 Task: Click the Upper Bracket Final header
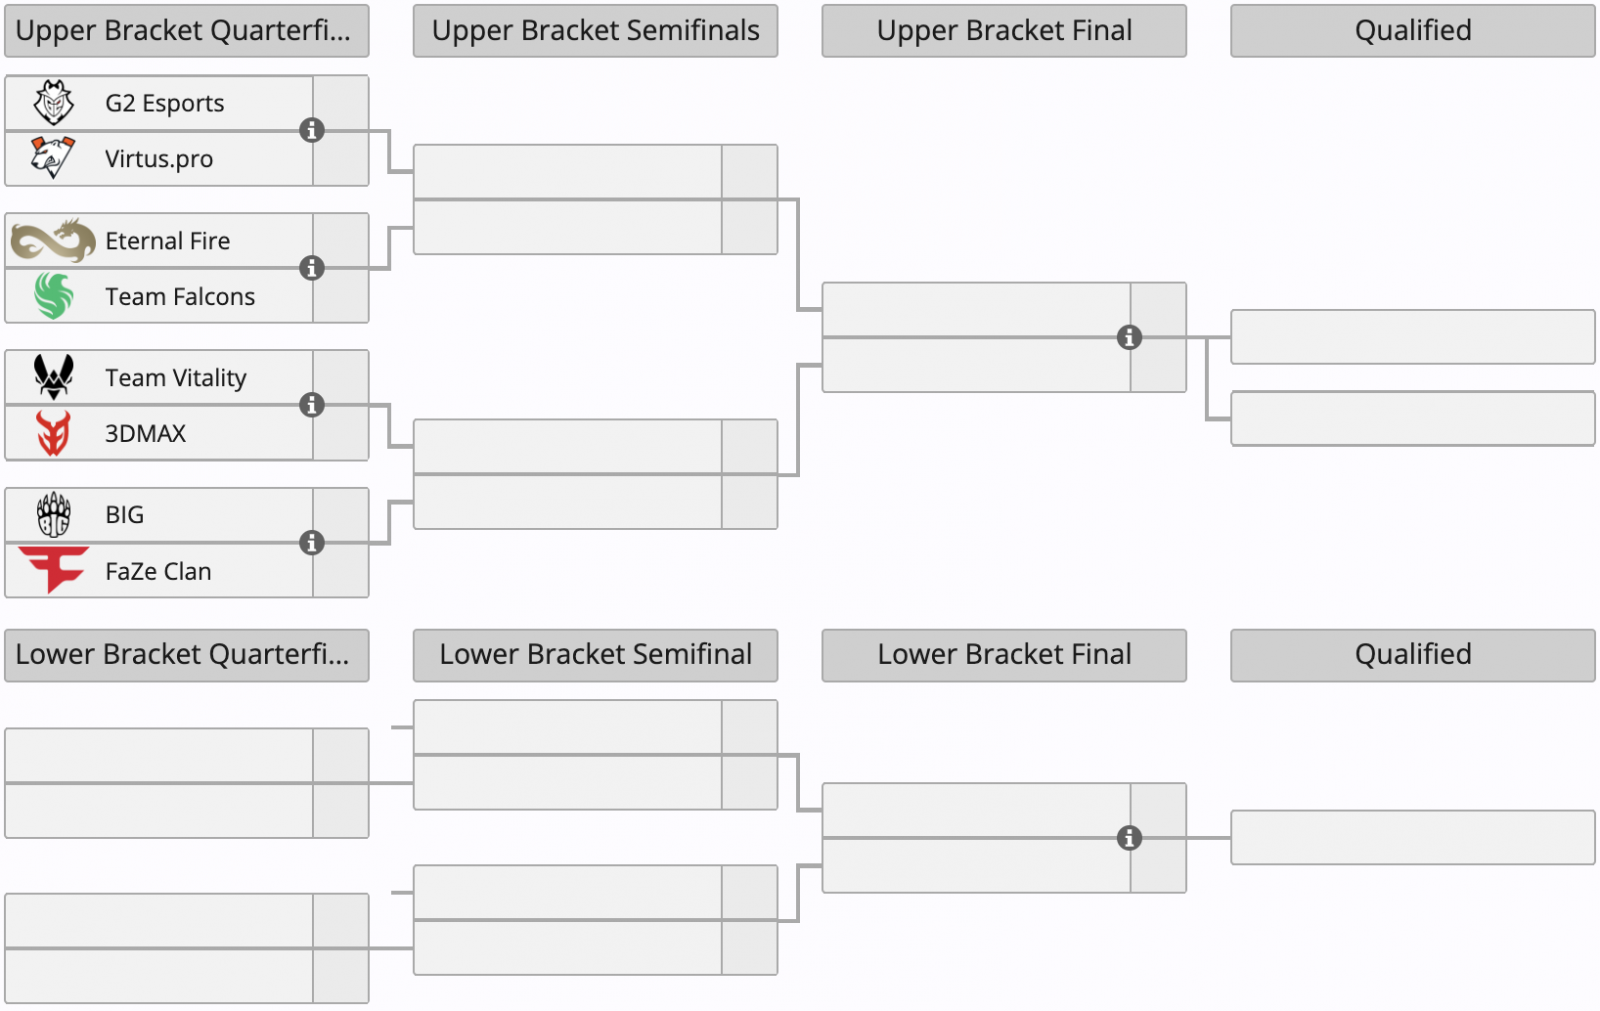1004,31
